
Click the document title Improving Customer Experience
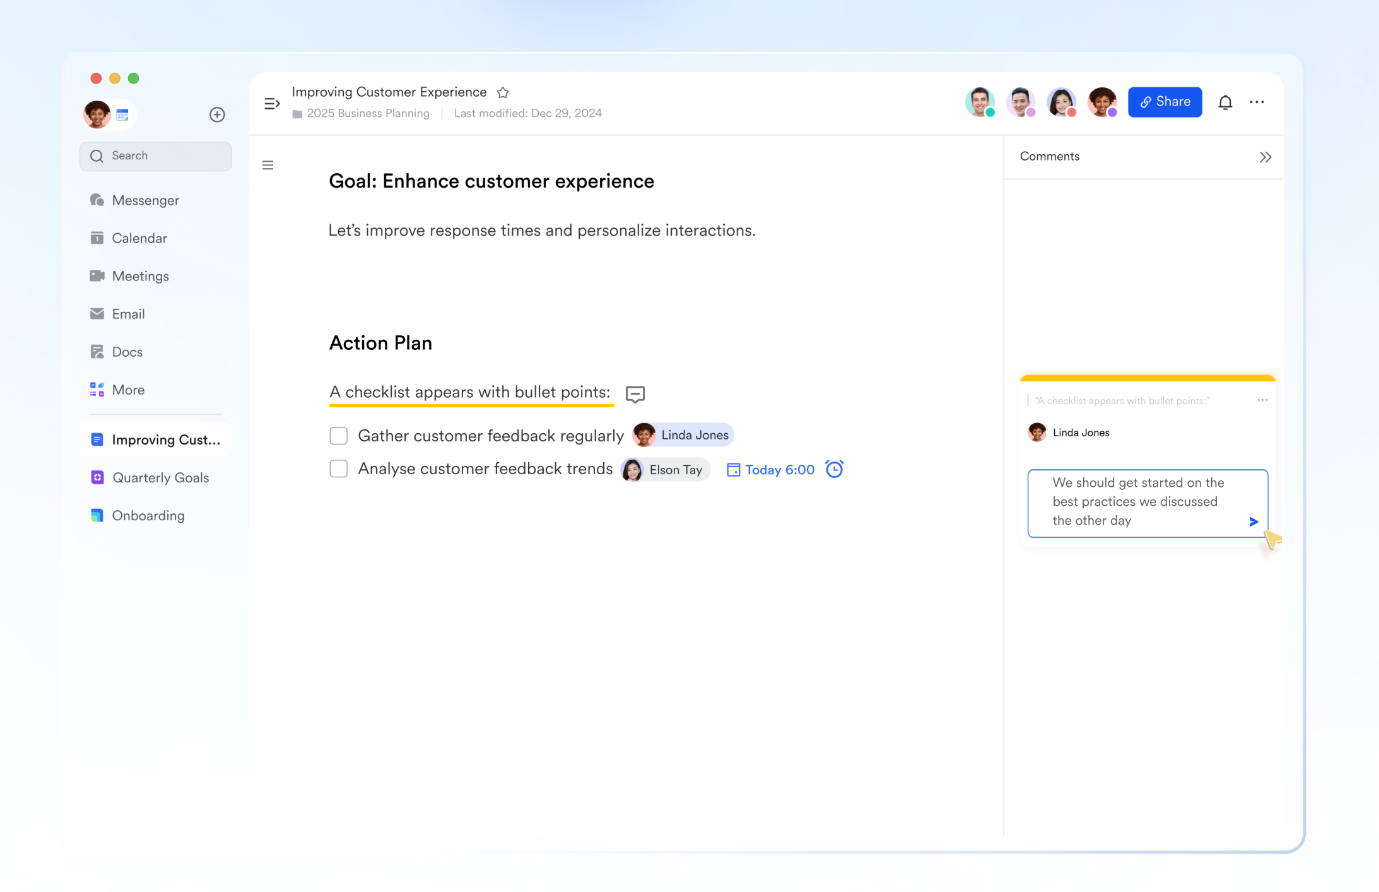[x=390, y=92]
